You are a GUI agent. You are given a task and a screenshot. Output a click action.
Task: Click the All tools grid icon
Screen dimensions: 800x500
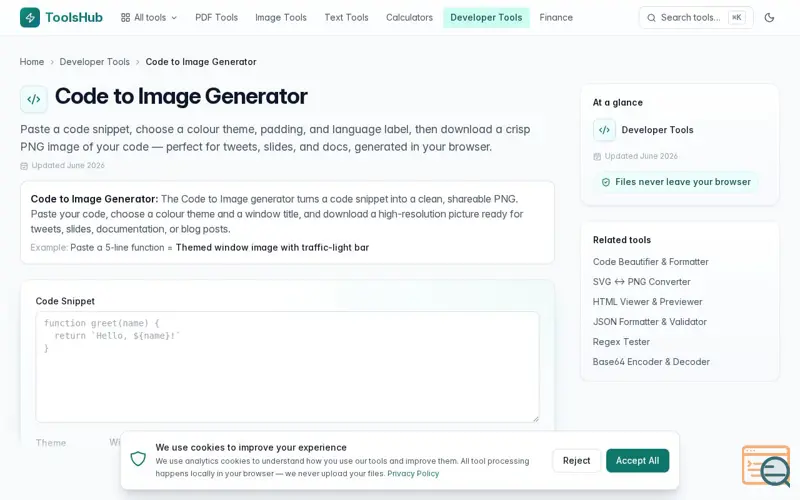pos(125,17)
